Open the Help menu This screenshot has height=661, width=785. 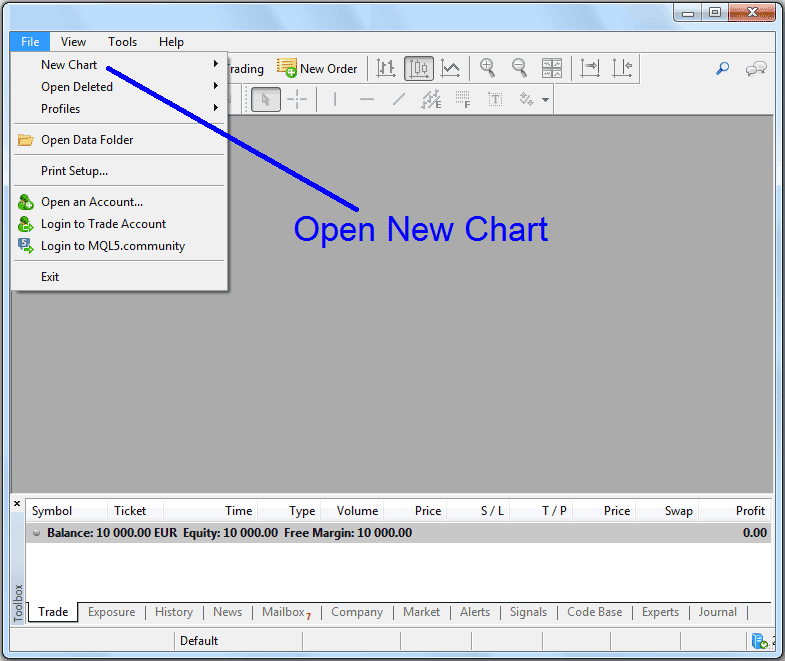coord(171,42)
